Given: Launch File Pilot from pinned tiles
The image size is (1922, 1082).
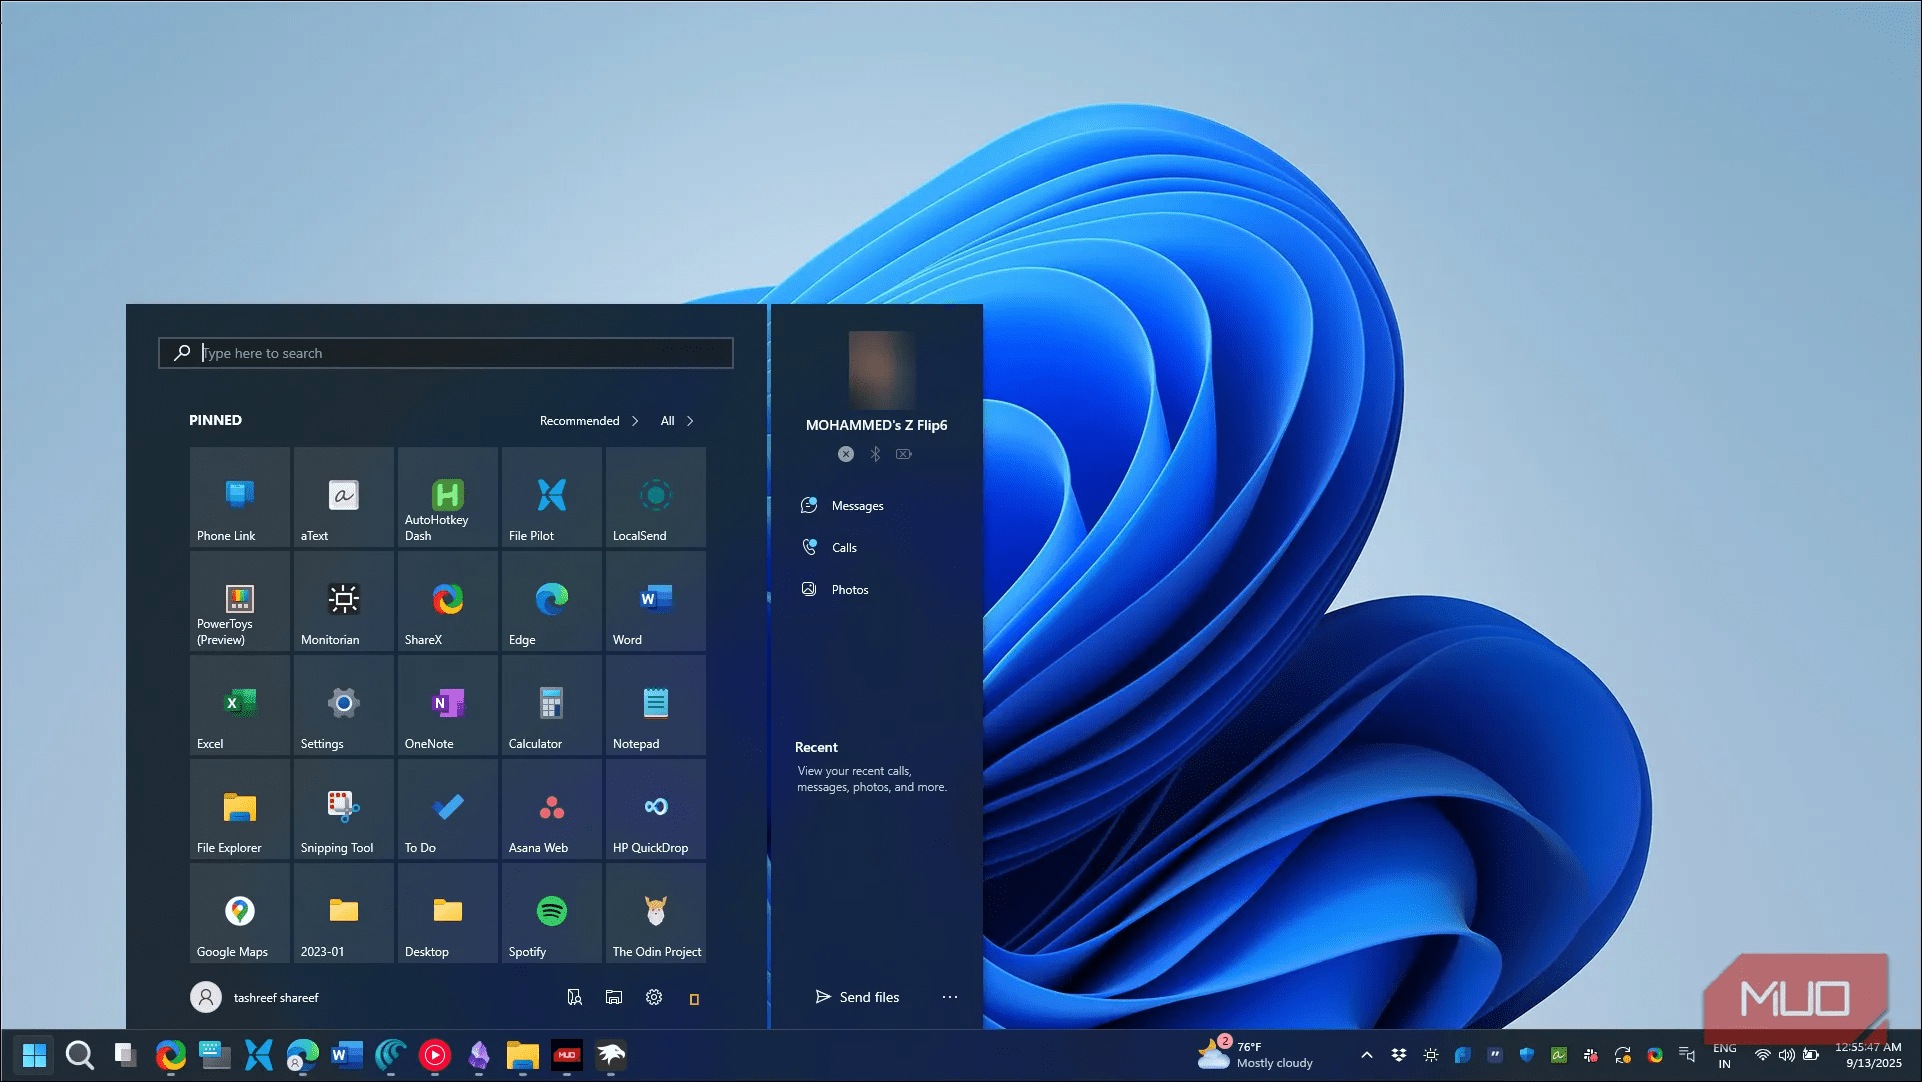Looking at the screenshot, I should click(x=552, y=497).
